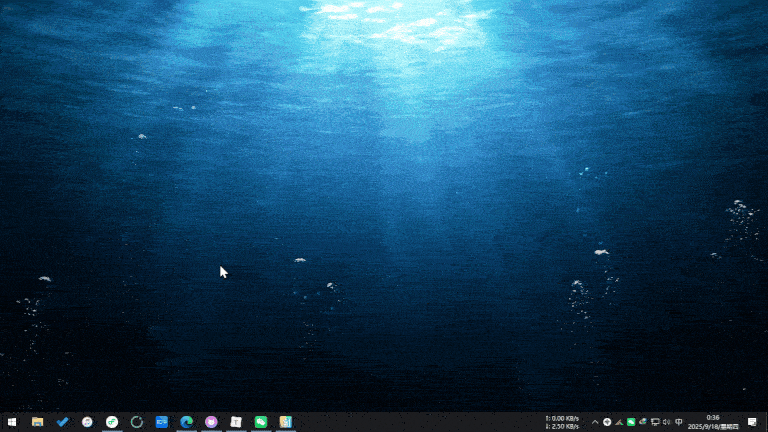
Task: Toggle the Chinese input mode indicator
Action: point(679,422)
